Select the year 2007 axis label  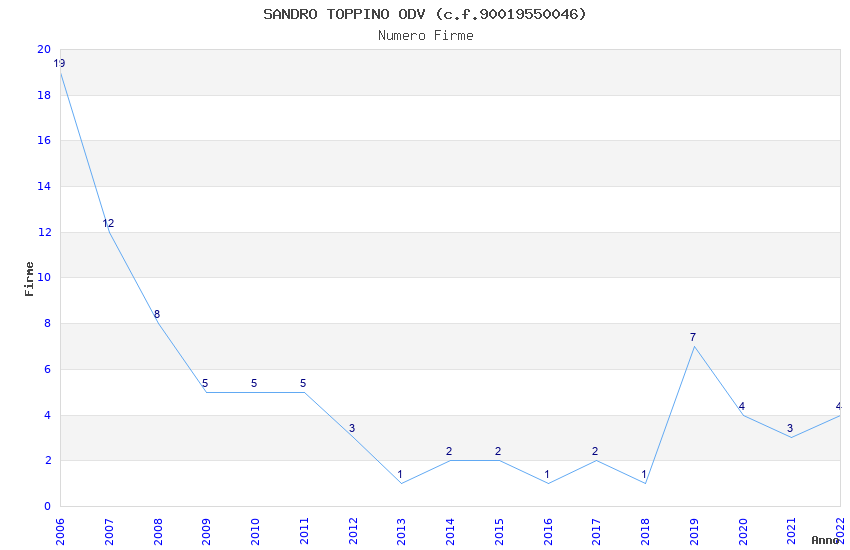(108, 531)
